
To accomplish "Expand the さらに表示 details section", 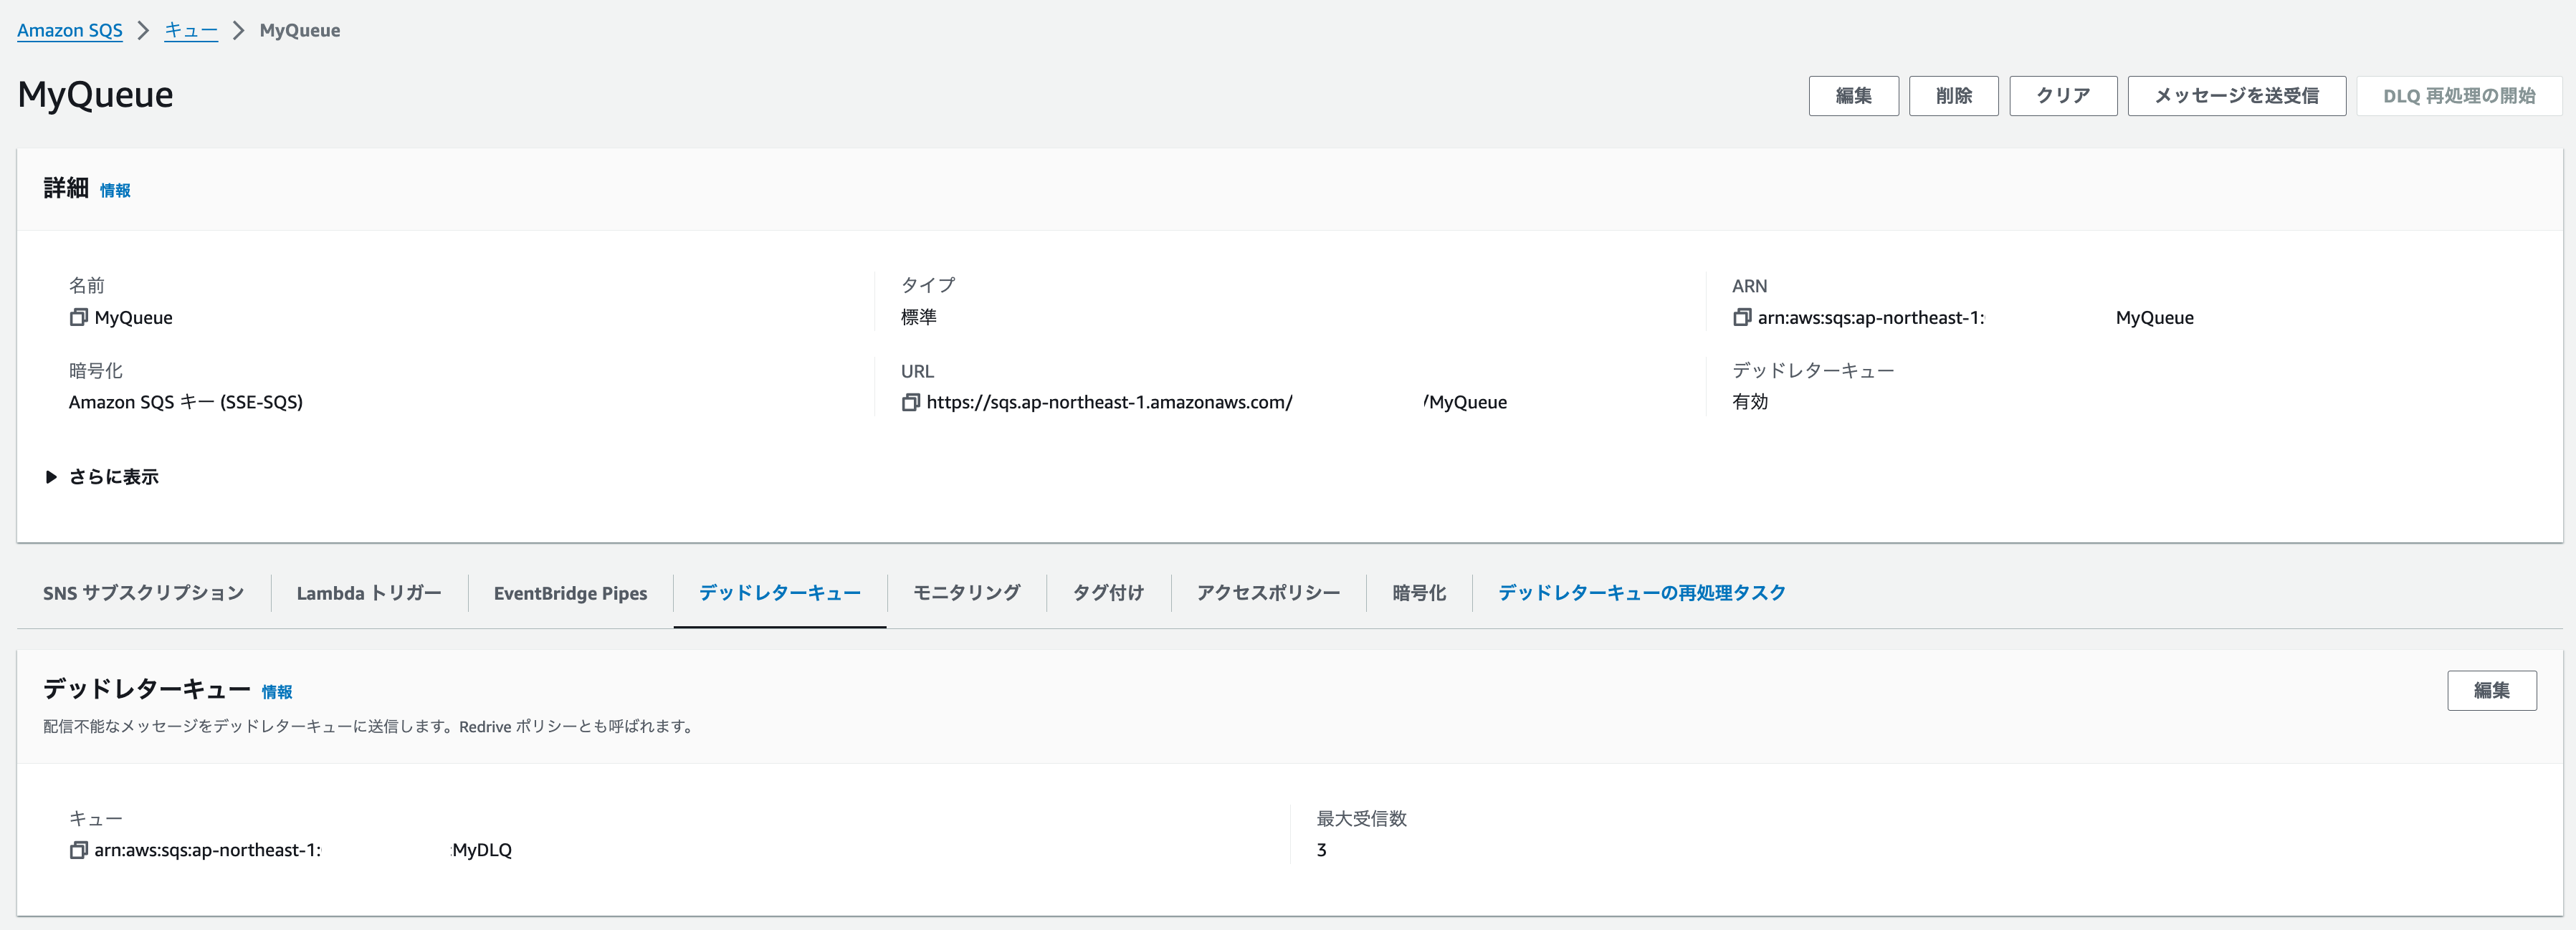I will (100, 477).
